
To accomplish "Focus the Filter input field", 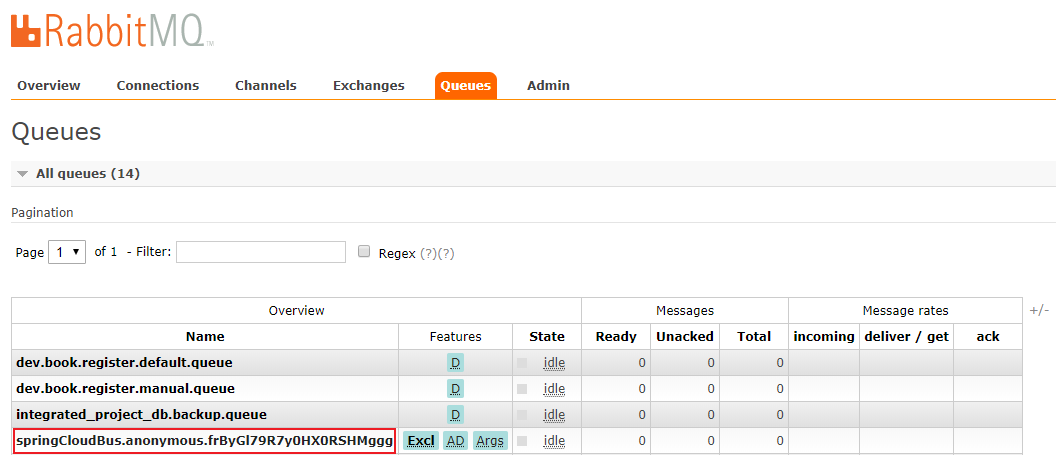I will (261, 252).
